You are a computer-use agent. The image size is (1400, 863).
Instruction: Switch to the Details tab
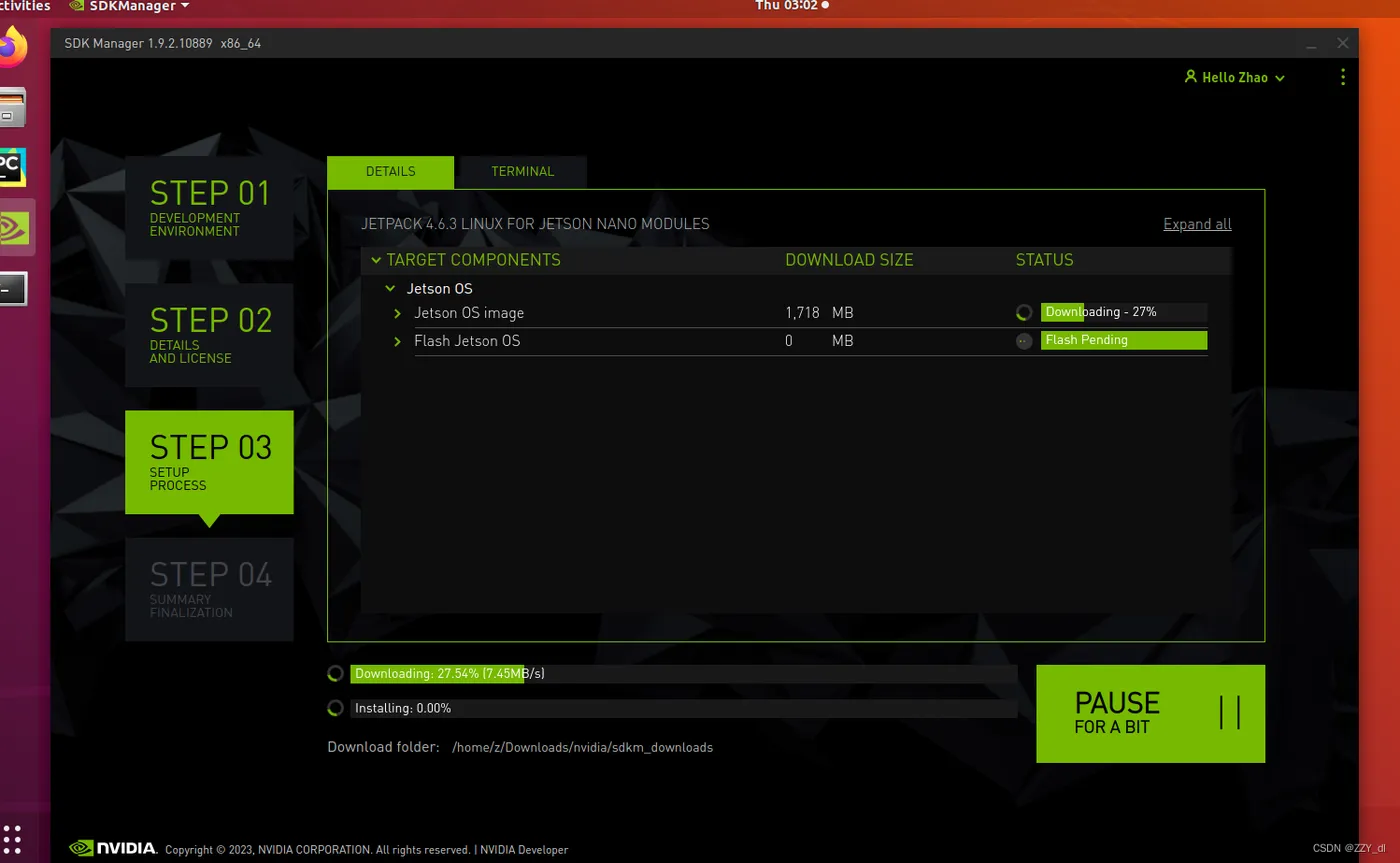(390, 171)
